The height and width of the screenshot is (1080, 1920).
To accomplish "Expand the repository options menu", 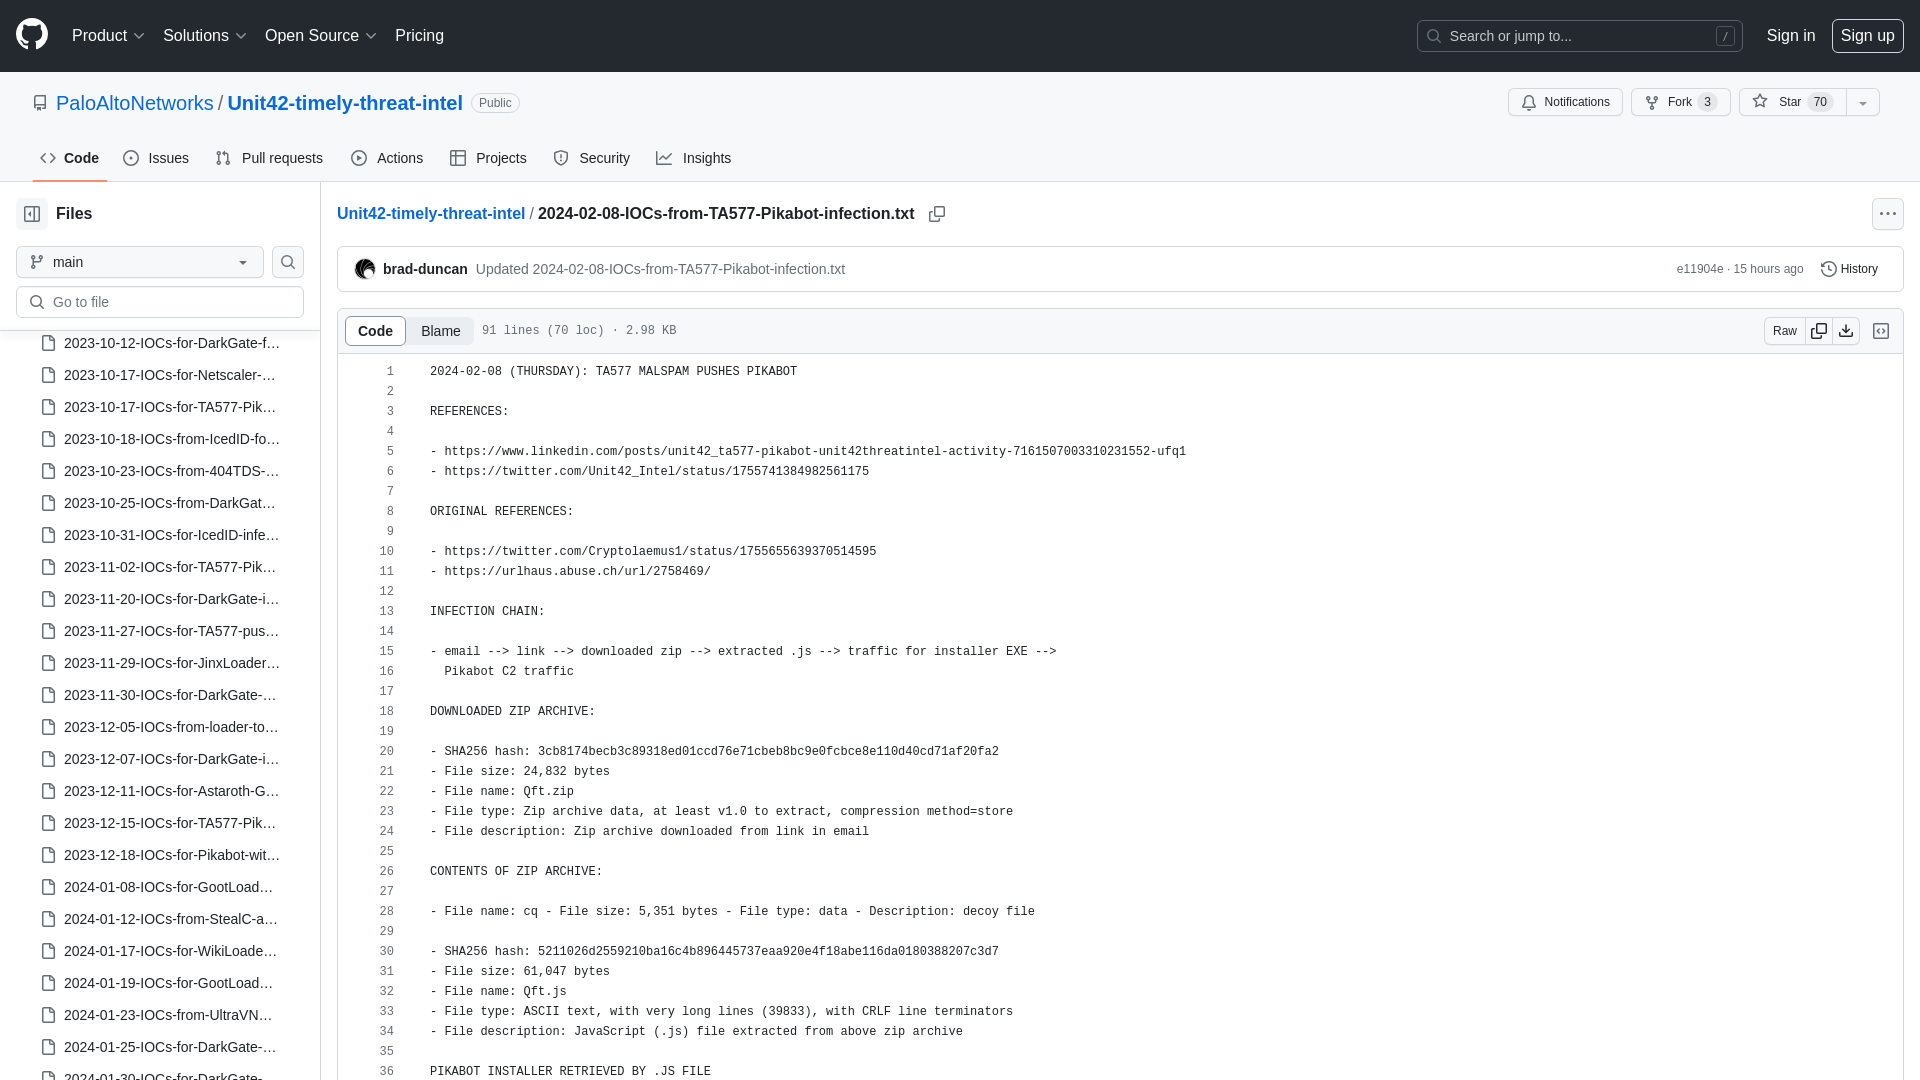I will (1863, 102).
